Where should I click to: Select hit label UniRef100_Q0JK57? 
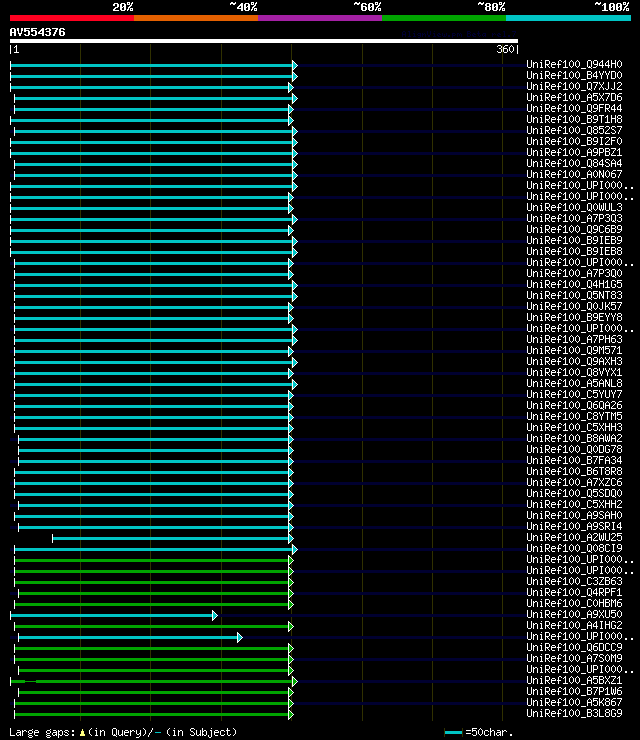574,306
